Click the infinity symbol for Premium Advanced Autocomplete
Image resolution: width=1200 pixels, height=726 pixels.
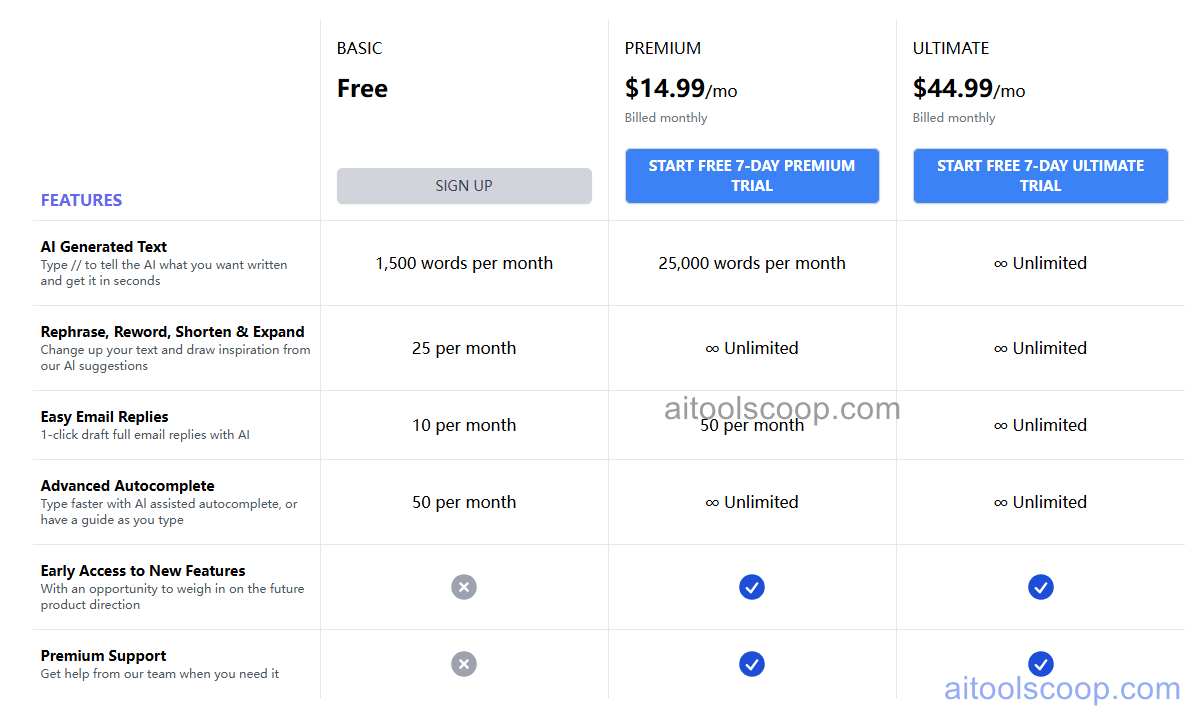713,501
